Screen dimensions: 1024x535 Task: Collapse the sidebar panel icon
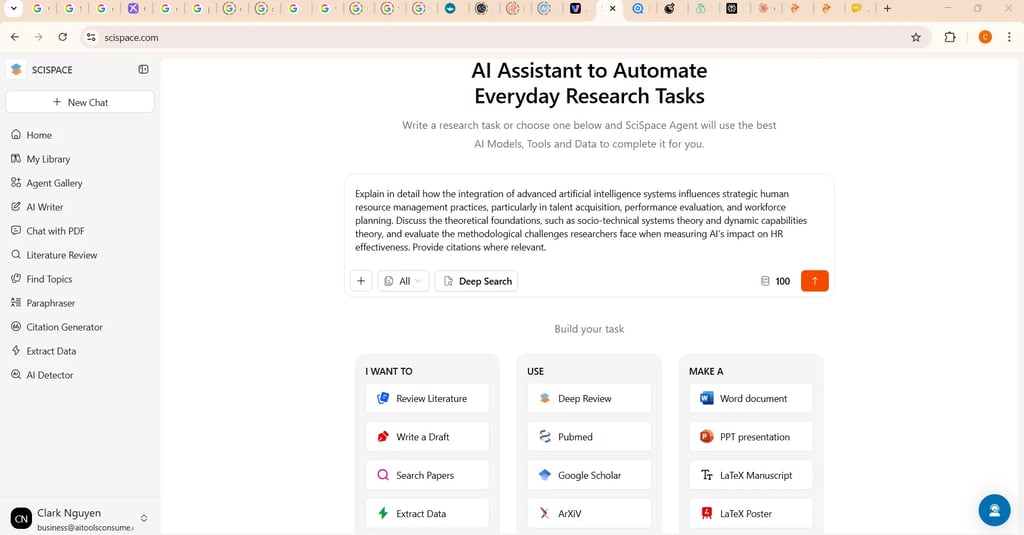point(143,69)
